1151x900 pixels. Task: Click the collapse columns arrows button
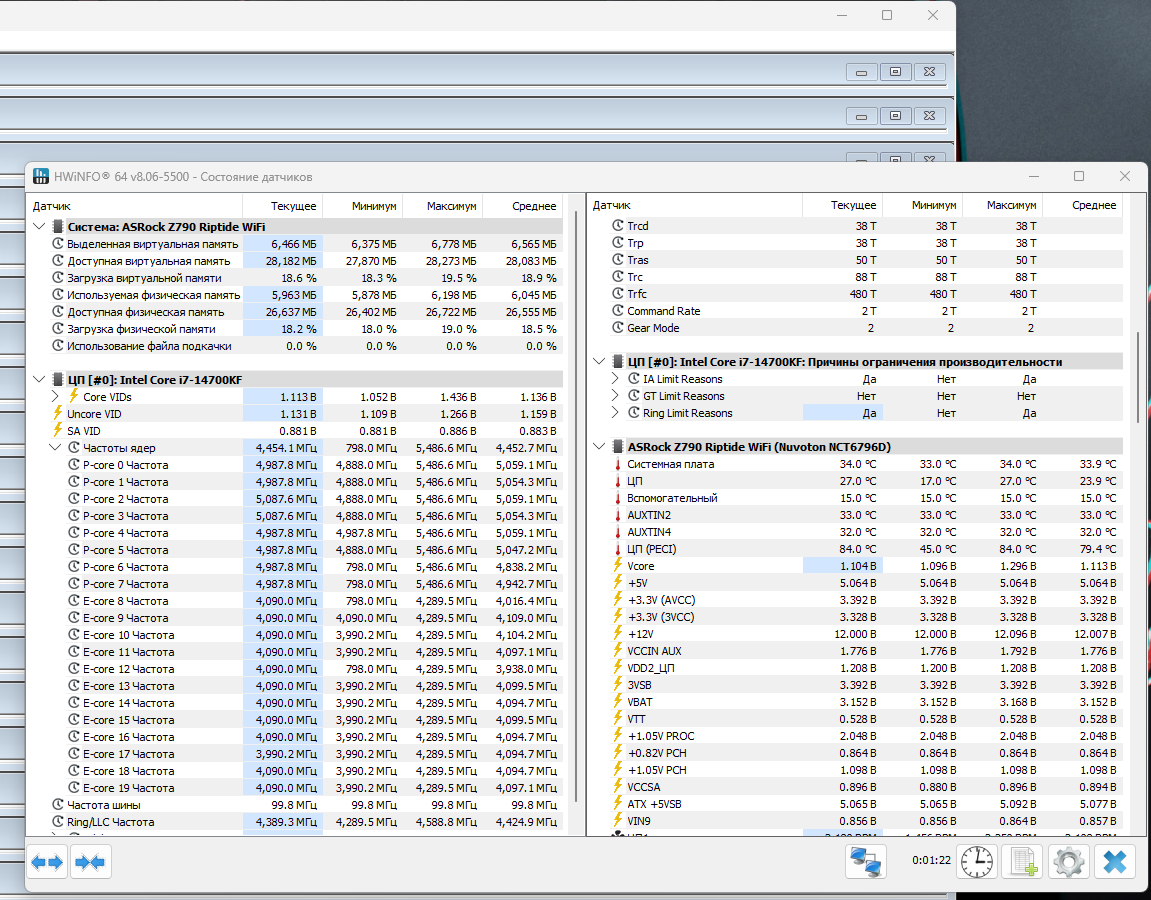point(90,861)
